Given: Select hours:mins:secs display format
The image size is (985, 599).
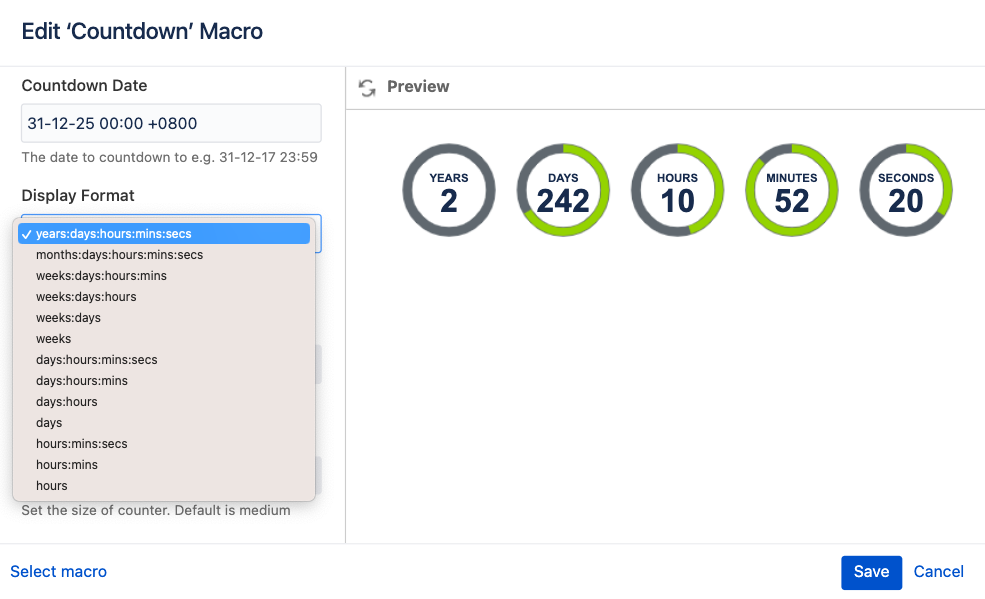Looking at the screenshot, I should pyautogui.click(x=82, y=444).
